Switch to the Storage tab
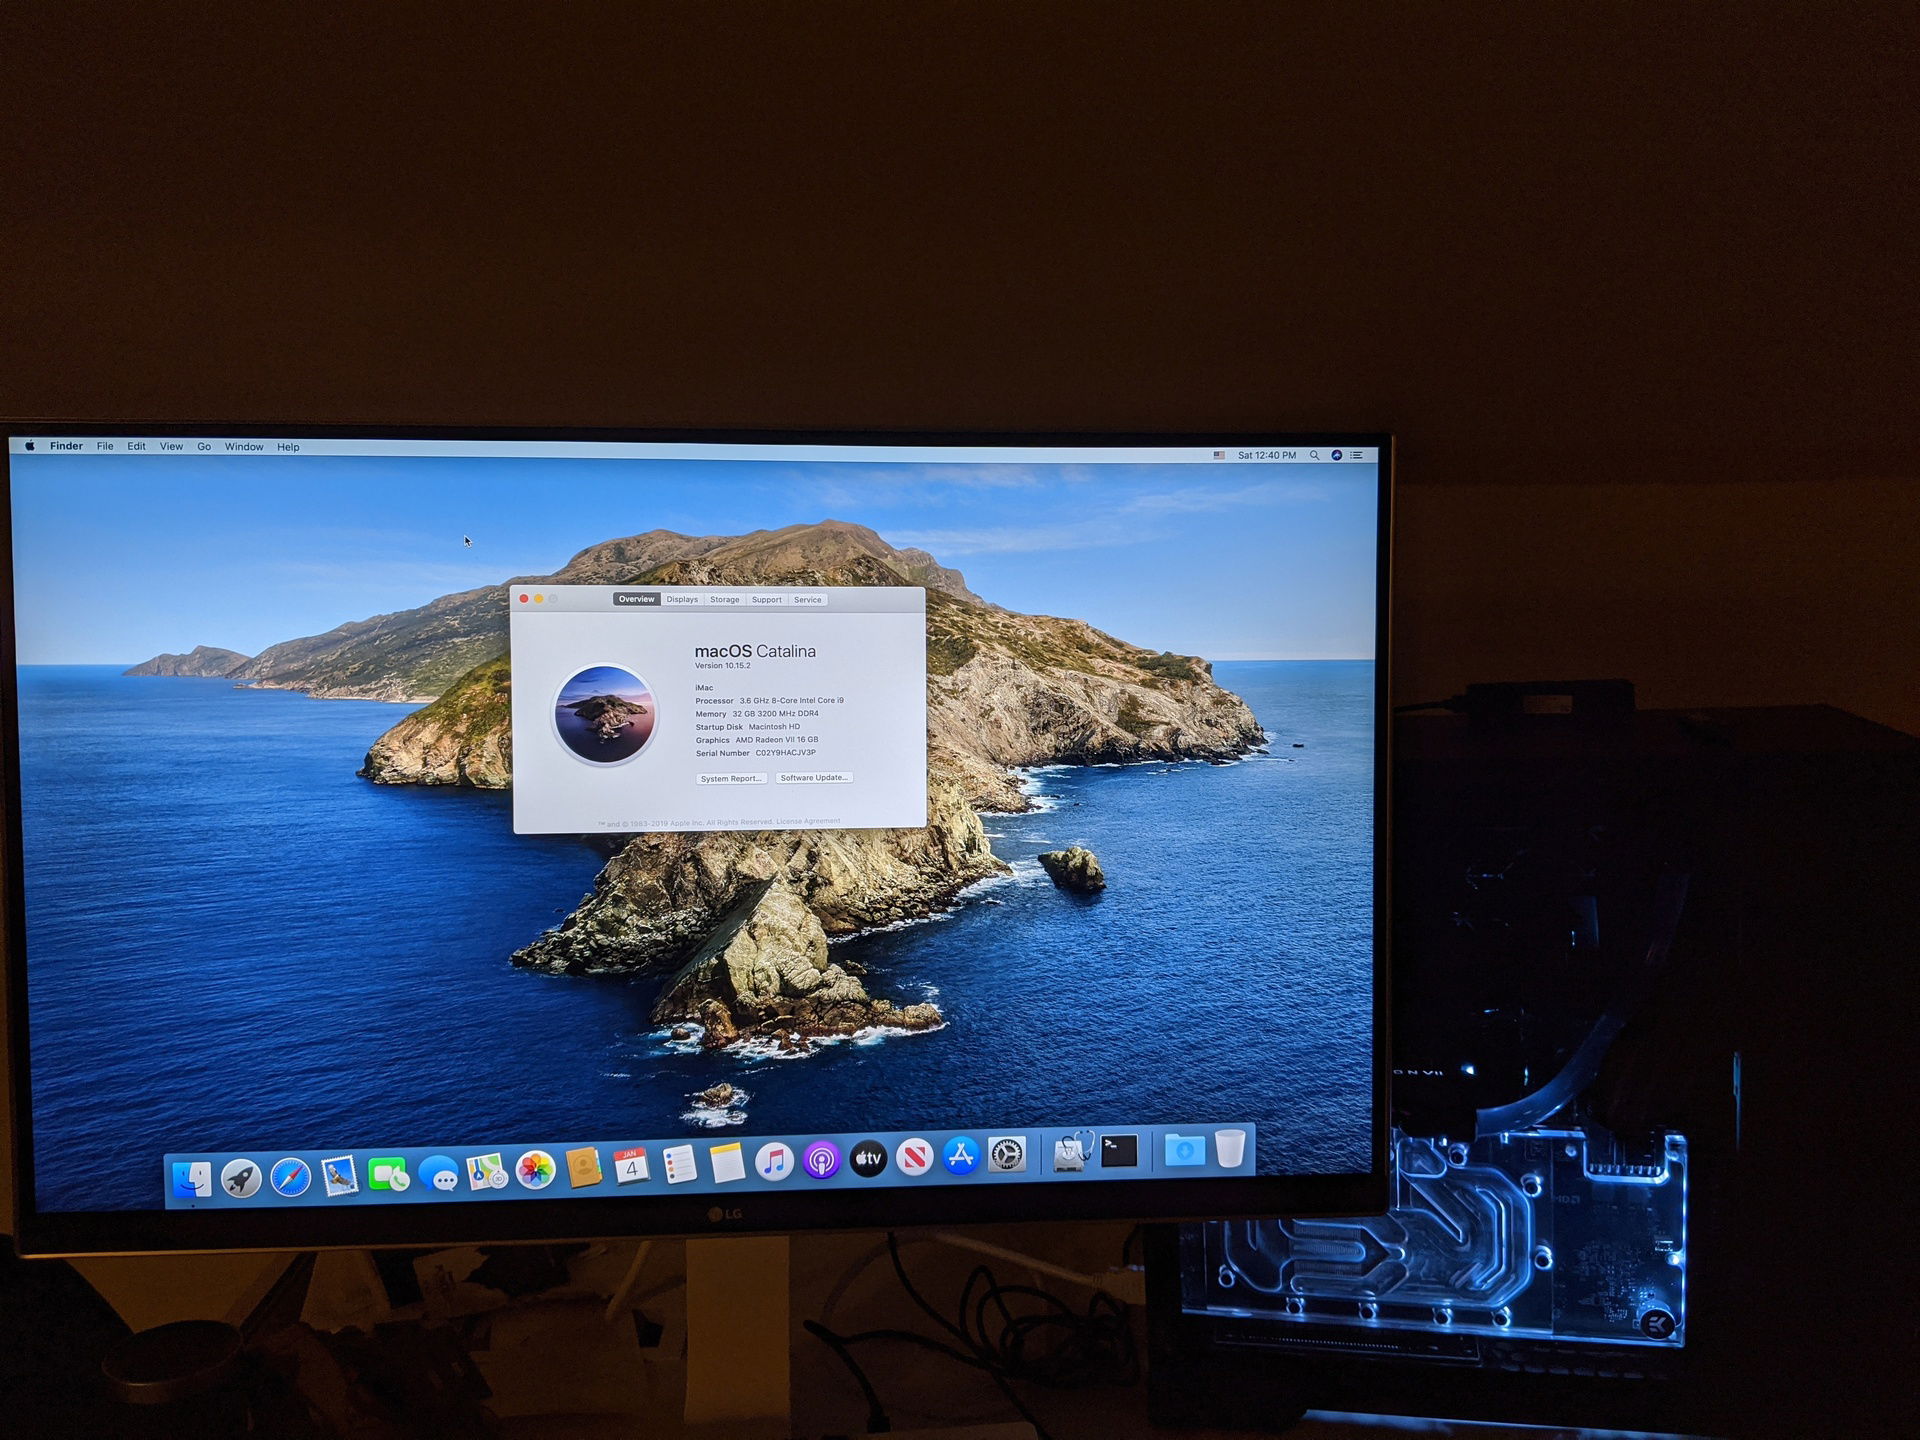Viewport: 1920px width, 1440px height. (x=724, y=599)
